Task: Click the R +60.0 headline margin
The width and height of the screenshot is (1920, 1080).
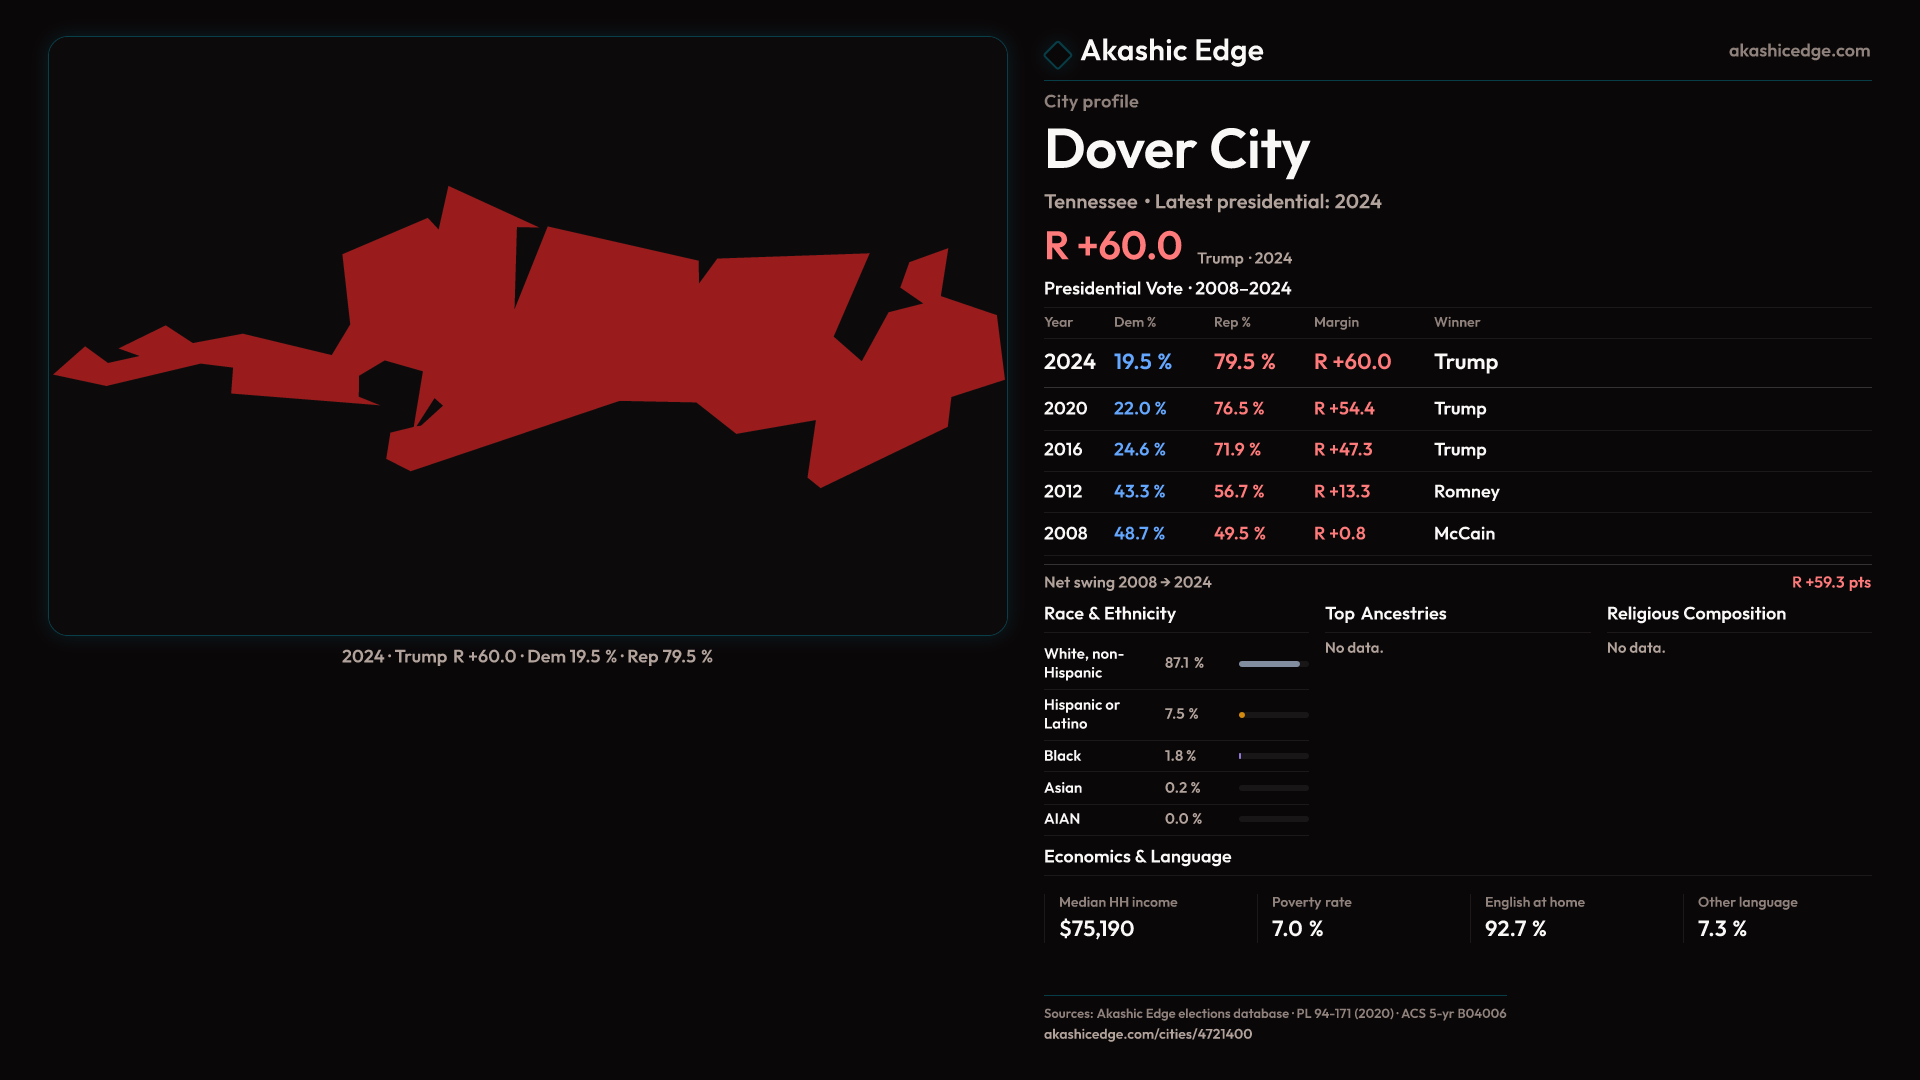Action: point(1112,246)
